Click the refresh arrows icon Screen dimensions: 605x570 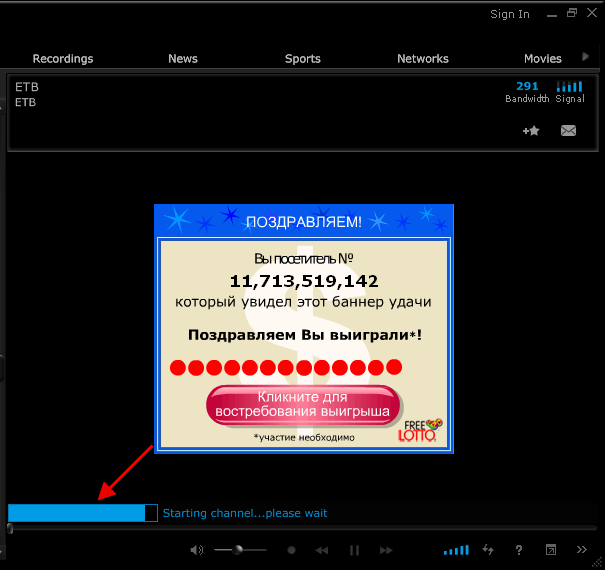488,550
